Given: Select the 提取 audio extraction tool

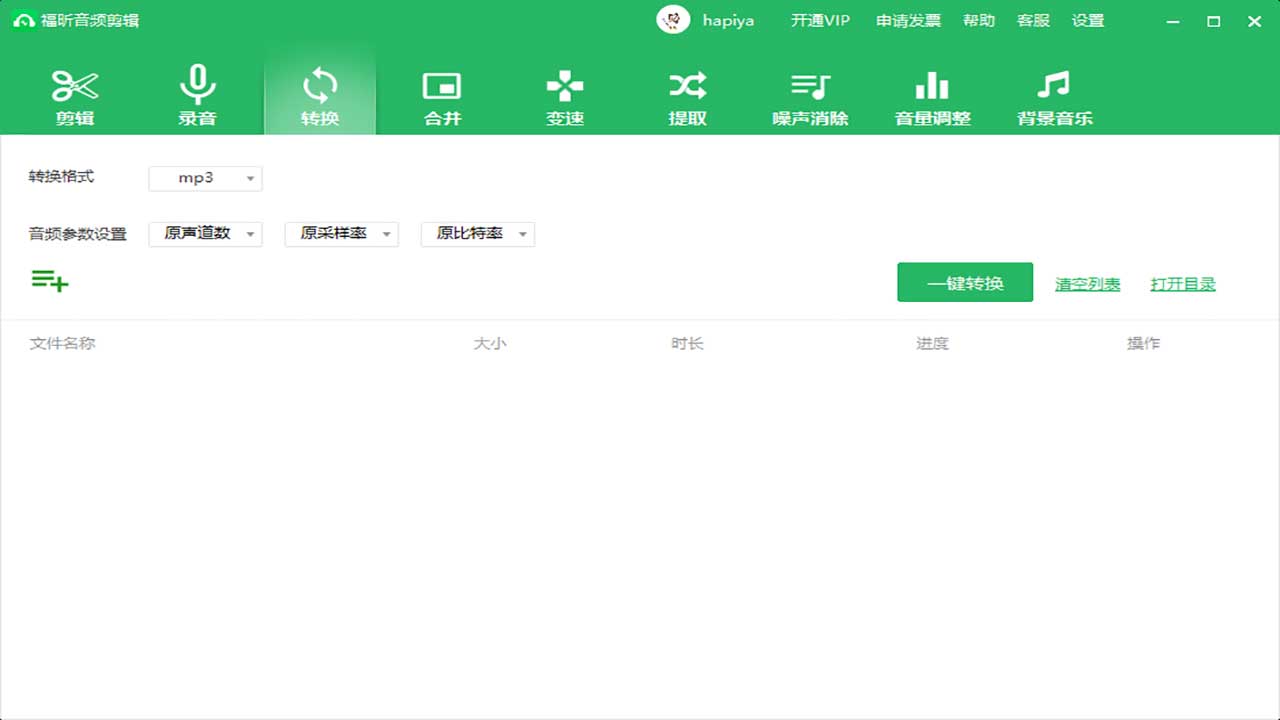Looking at the screenshot, I should coord(687,95).
